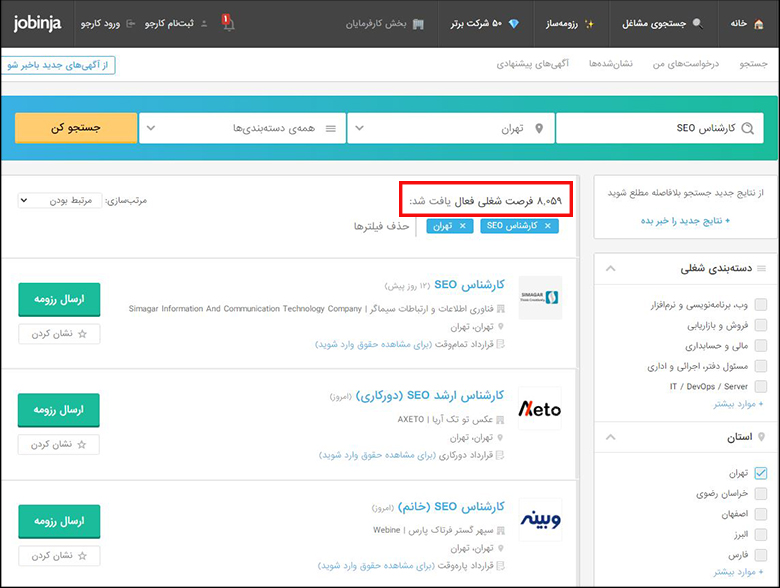The image size is (780, 588).
Task: Click ارسال رزومه for Simagar job
Action: click(59, 299)
